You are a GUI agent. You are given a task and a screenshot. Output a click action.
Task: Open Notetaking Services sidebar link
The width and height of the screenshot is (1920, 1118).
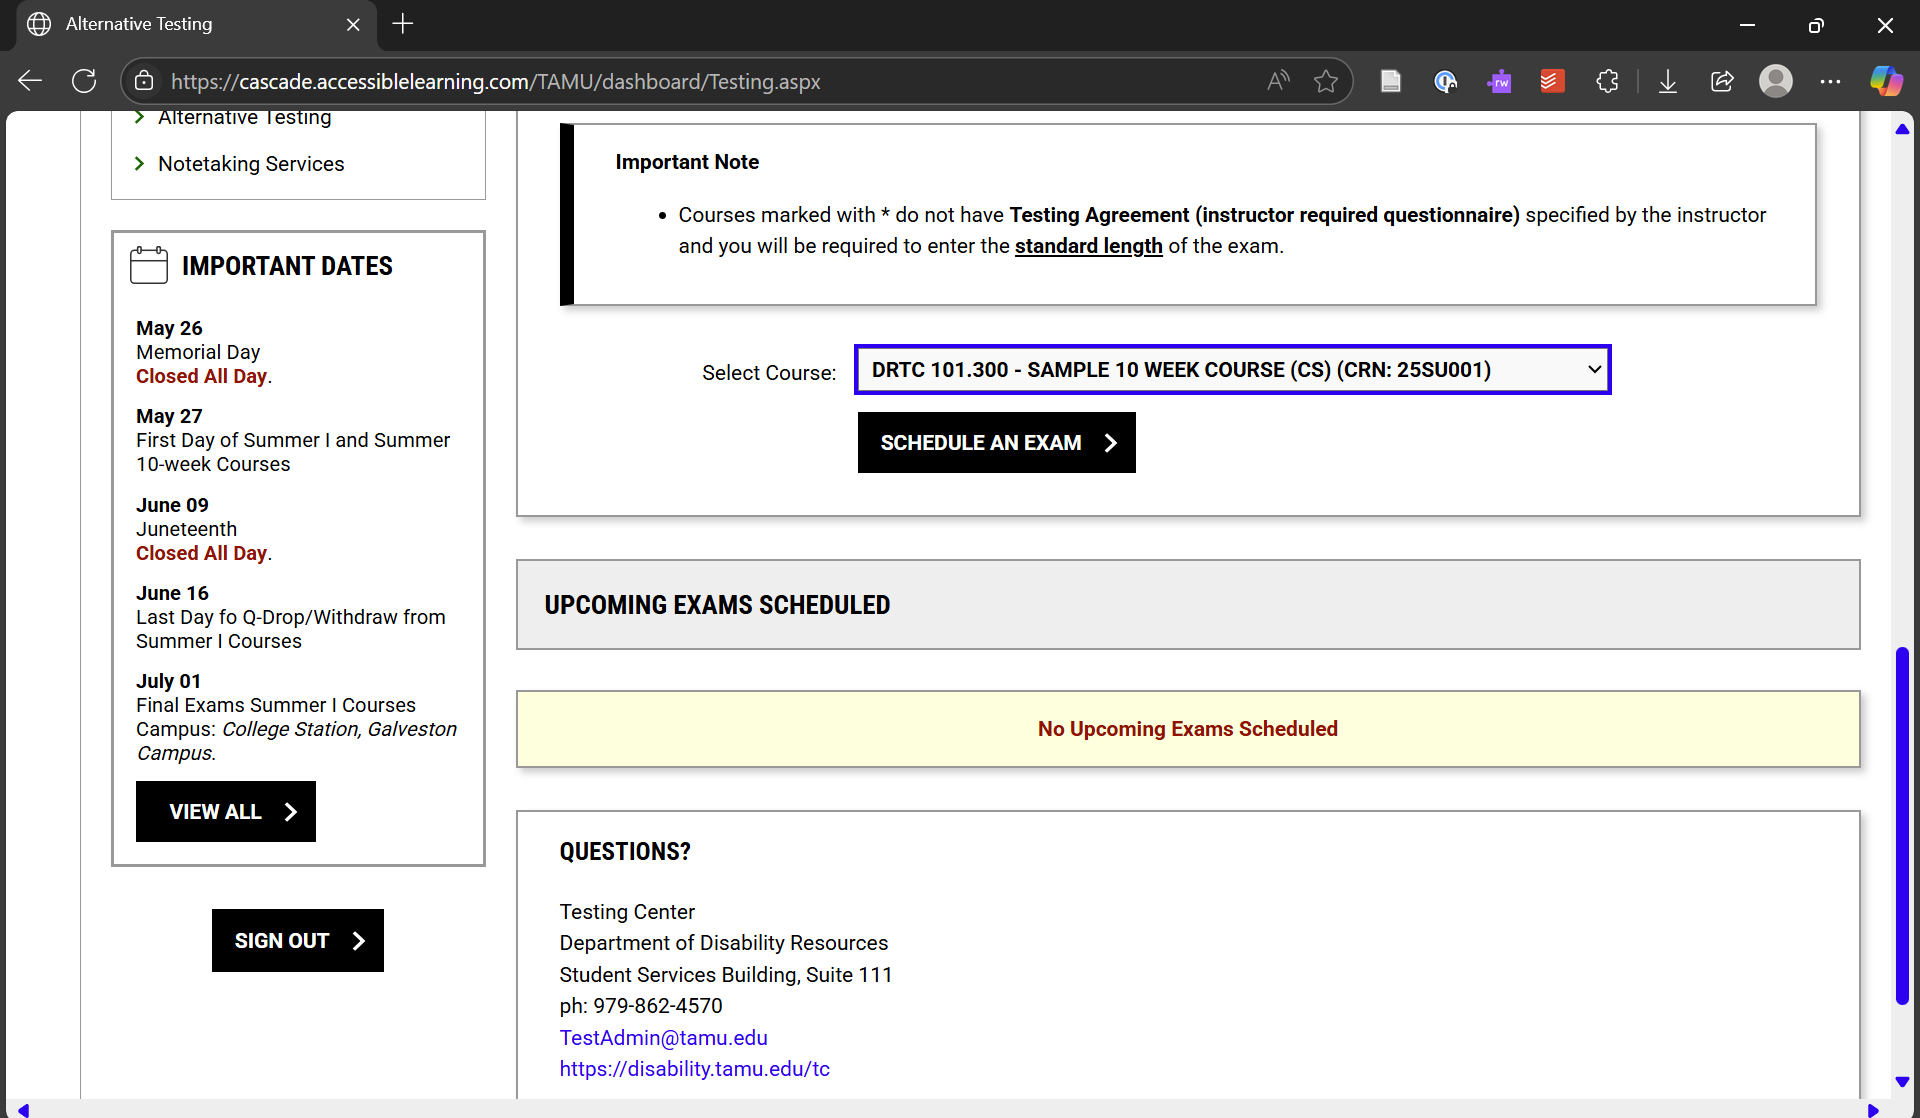point(251,164)
